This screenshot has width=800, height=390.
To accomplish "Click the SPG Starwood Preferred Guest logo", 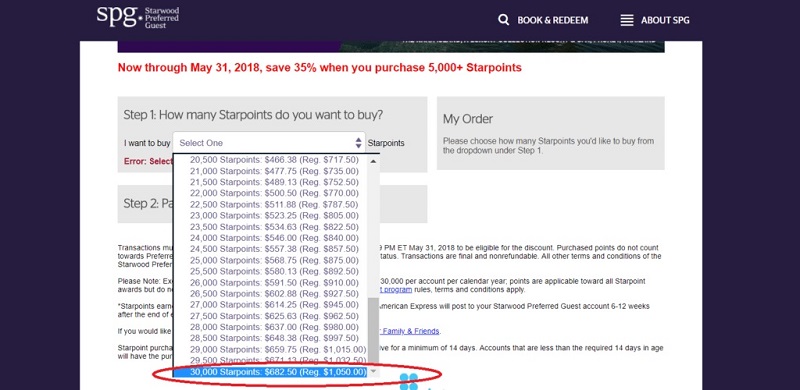I will [x=138, y=17].
